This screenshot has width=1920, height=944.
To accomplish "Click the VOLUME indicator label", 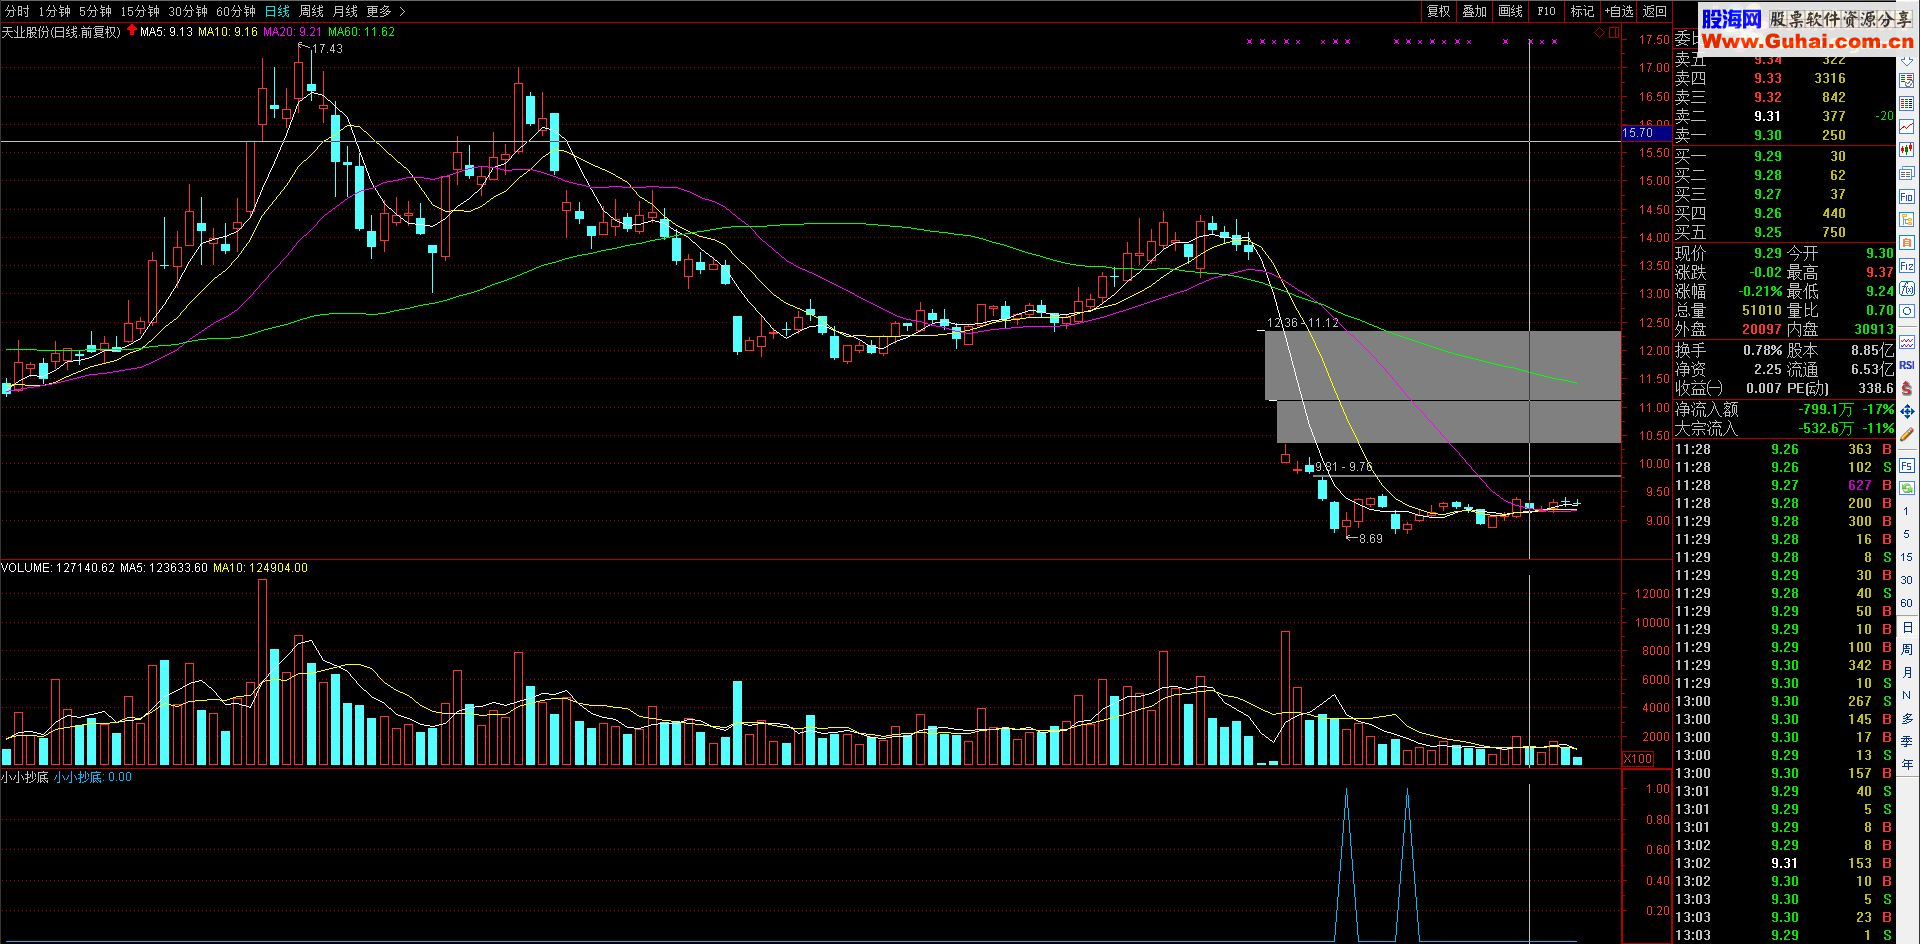I will (59, 567).
